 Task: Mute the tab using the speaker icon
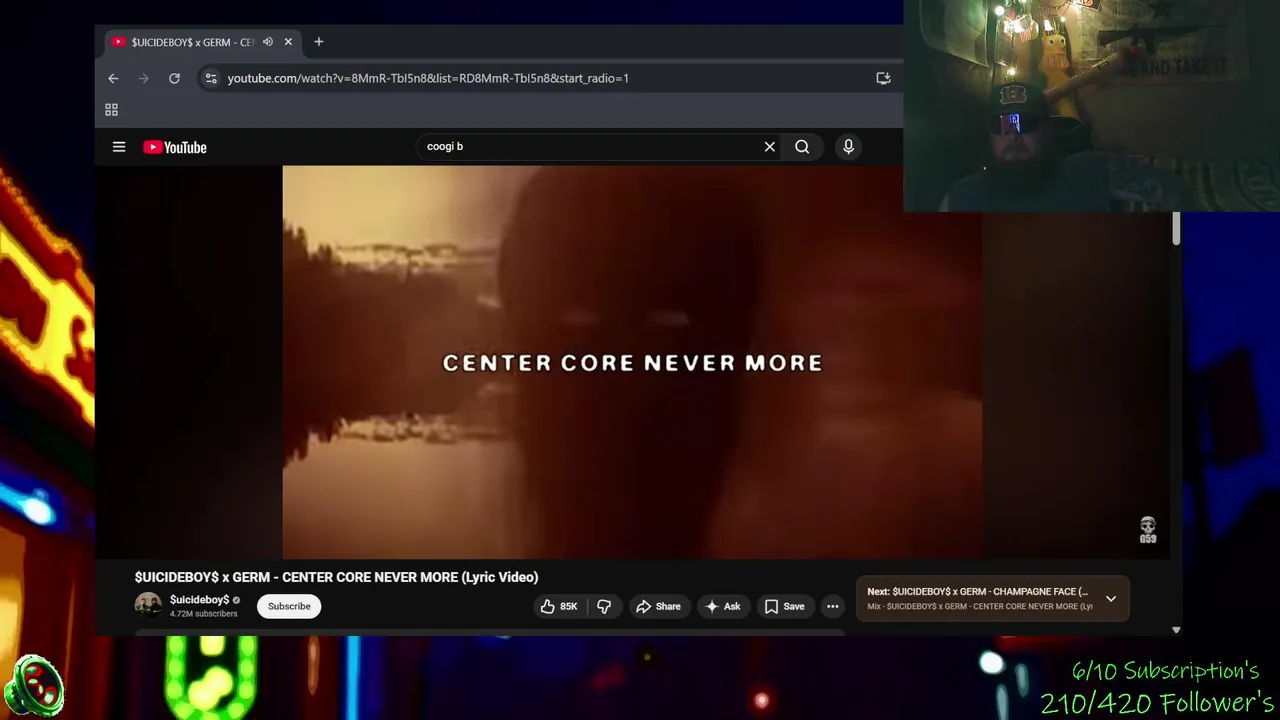tap(268, 42)
